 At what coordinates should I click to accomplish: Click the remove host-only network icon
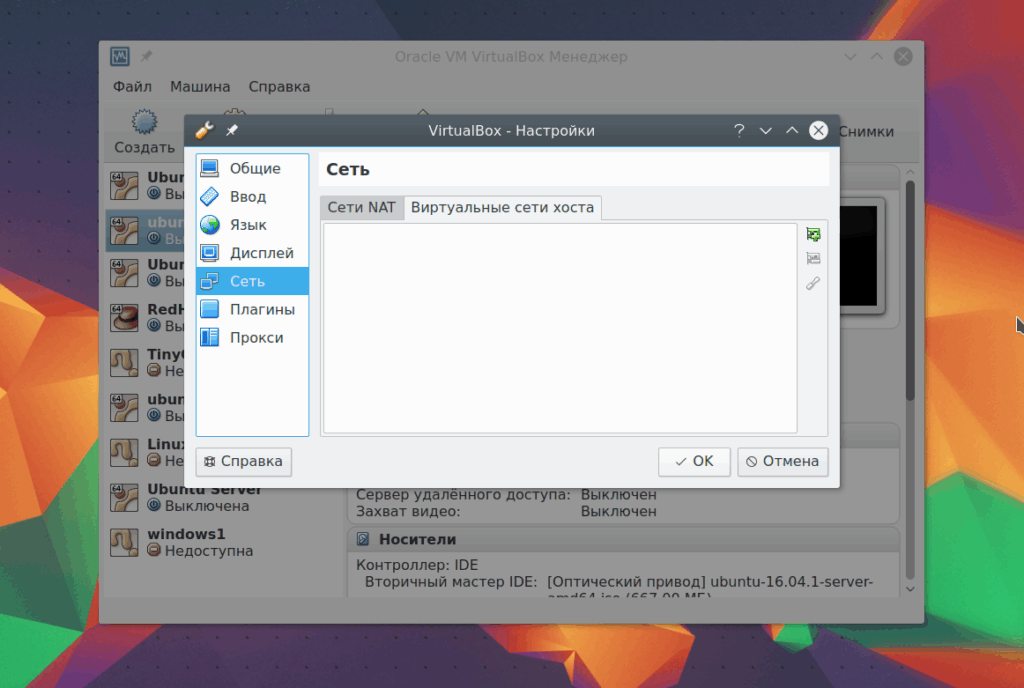click(813, 258)
